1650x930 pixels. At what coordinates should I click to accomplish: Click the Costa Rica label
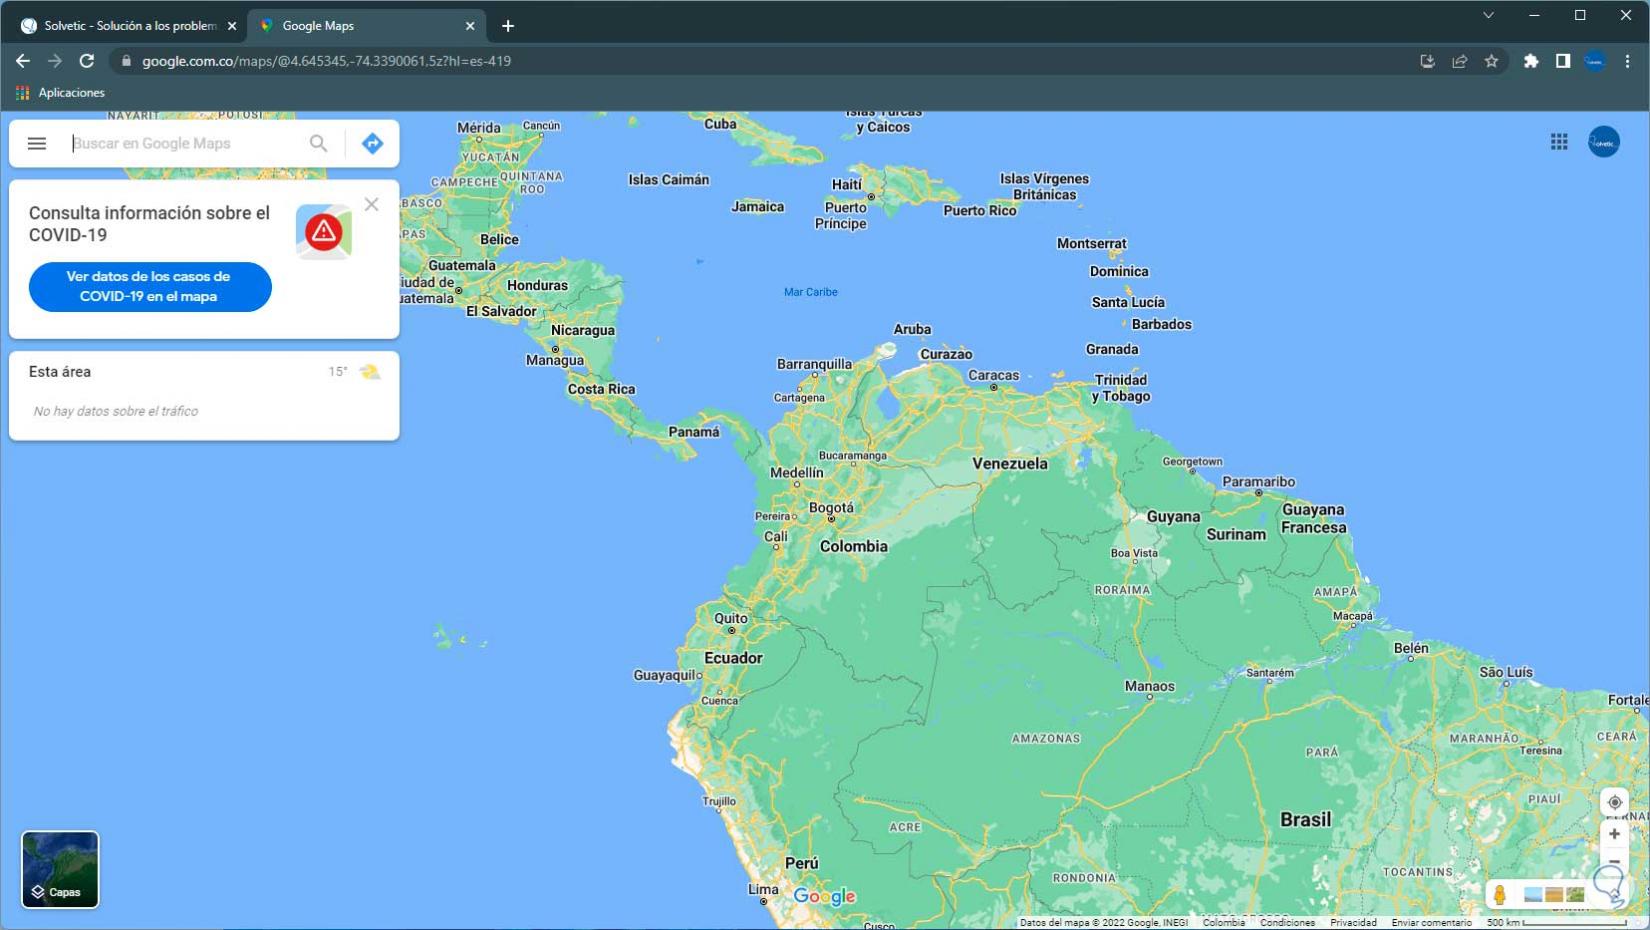[x=601, y=390]
